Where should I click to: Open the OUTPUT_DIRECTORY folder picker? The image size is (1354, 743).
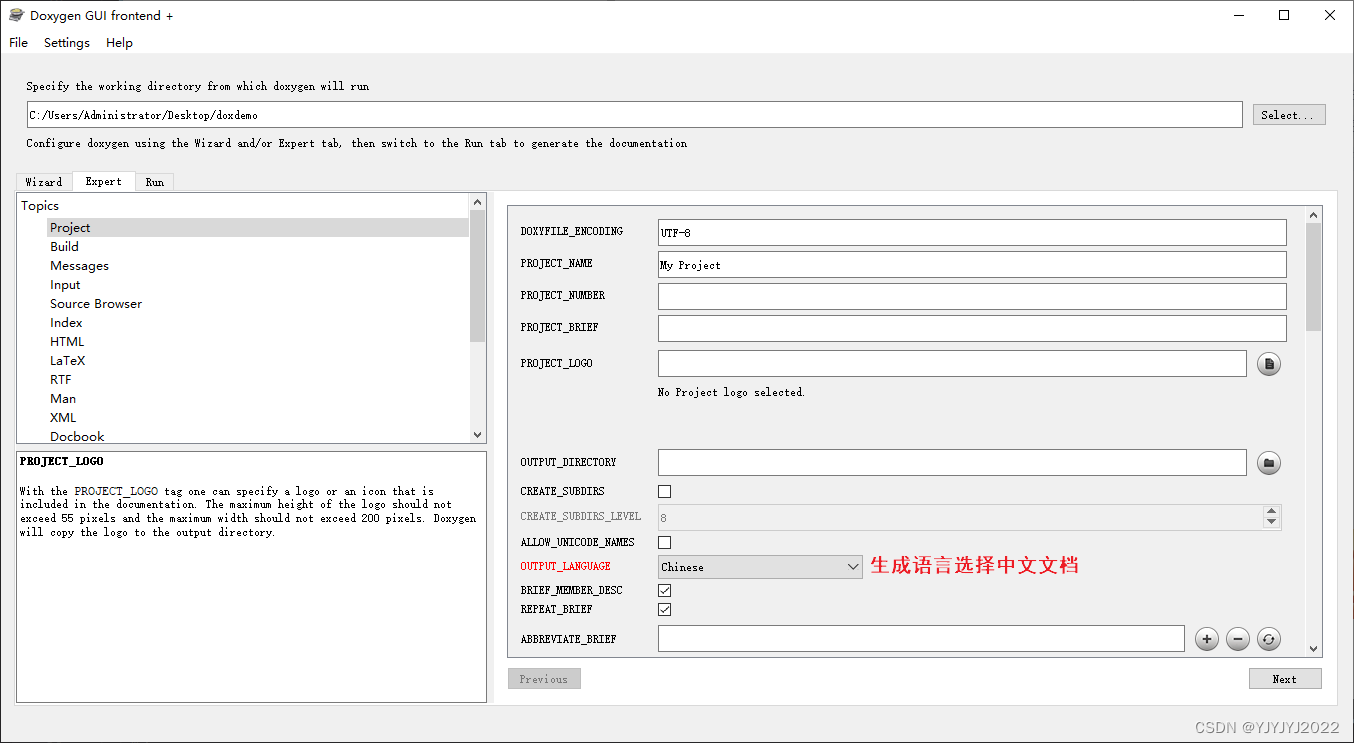click(x=1268, y=462)
